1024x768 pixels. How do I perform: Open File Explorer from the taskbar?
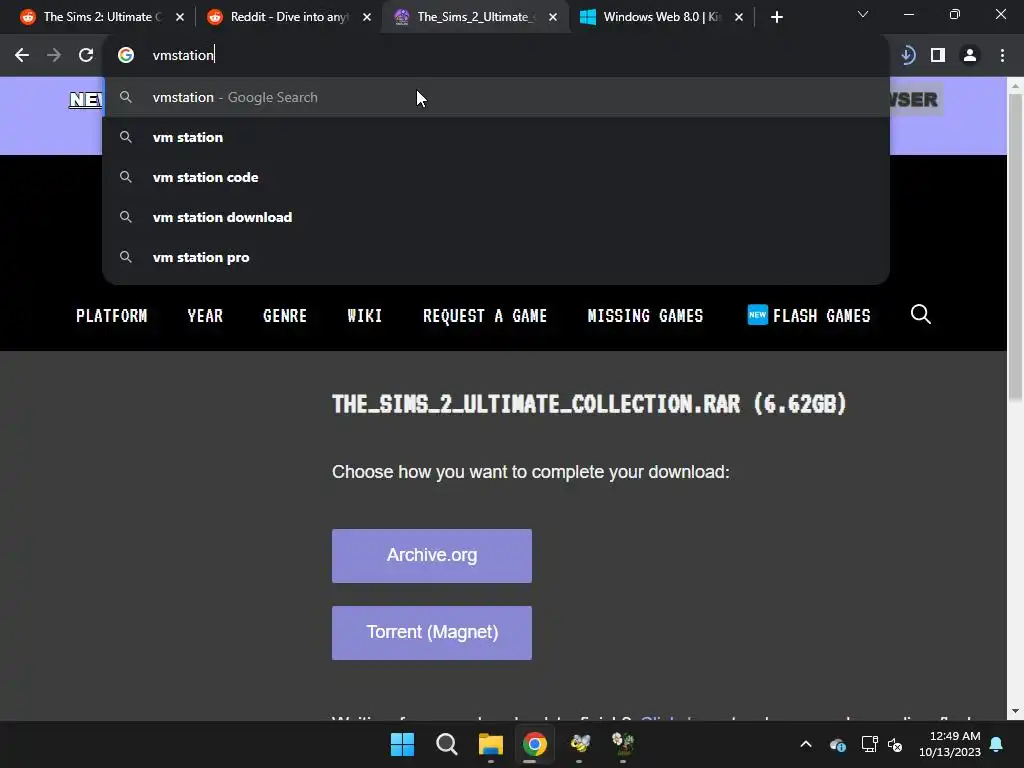point(490,744)
